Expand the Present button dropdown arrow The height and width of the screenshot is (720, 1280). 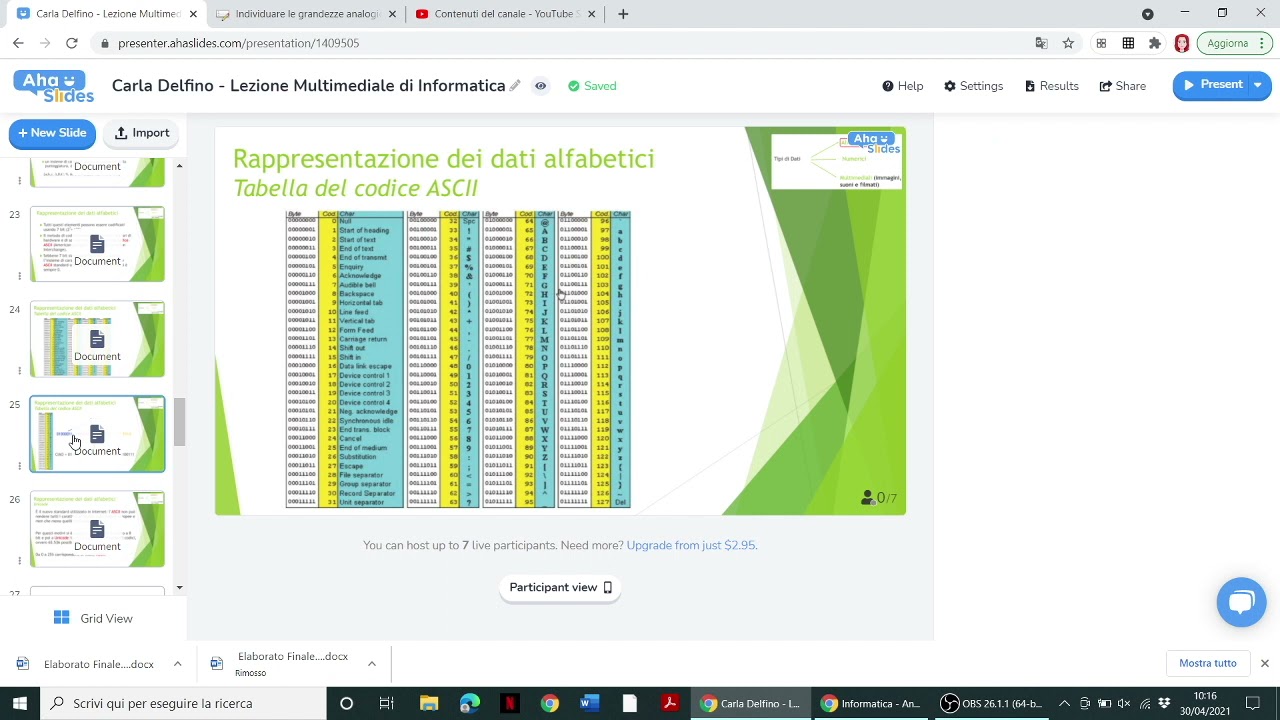pos(1258,85)
